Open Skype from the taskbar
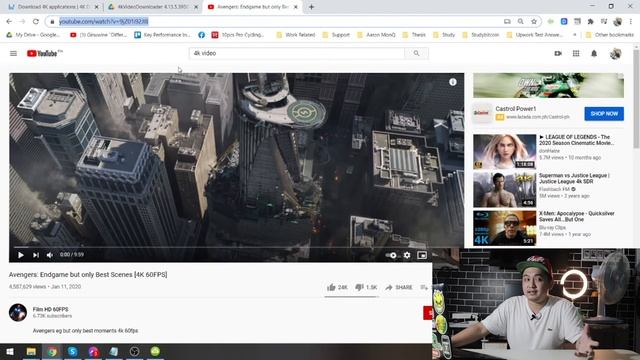 point(73,351)
